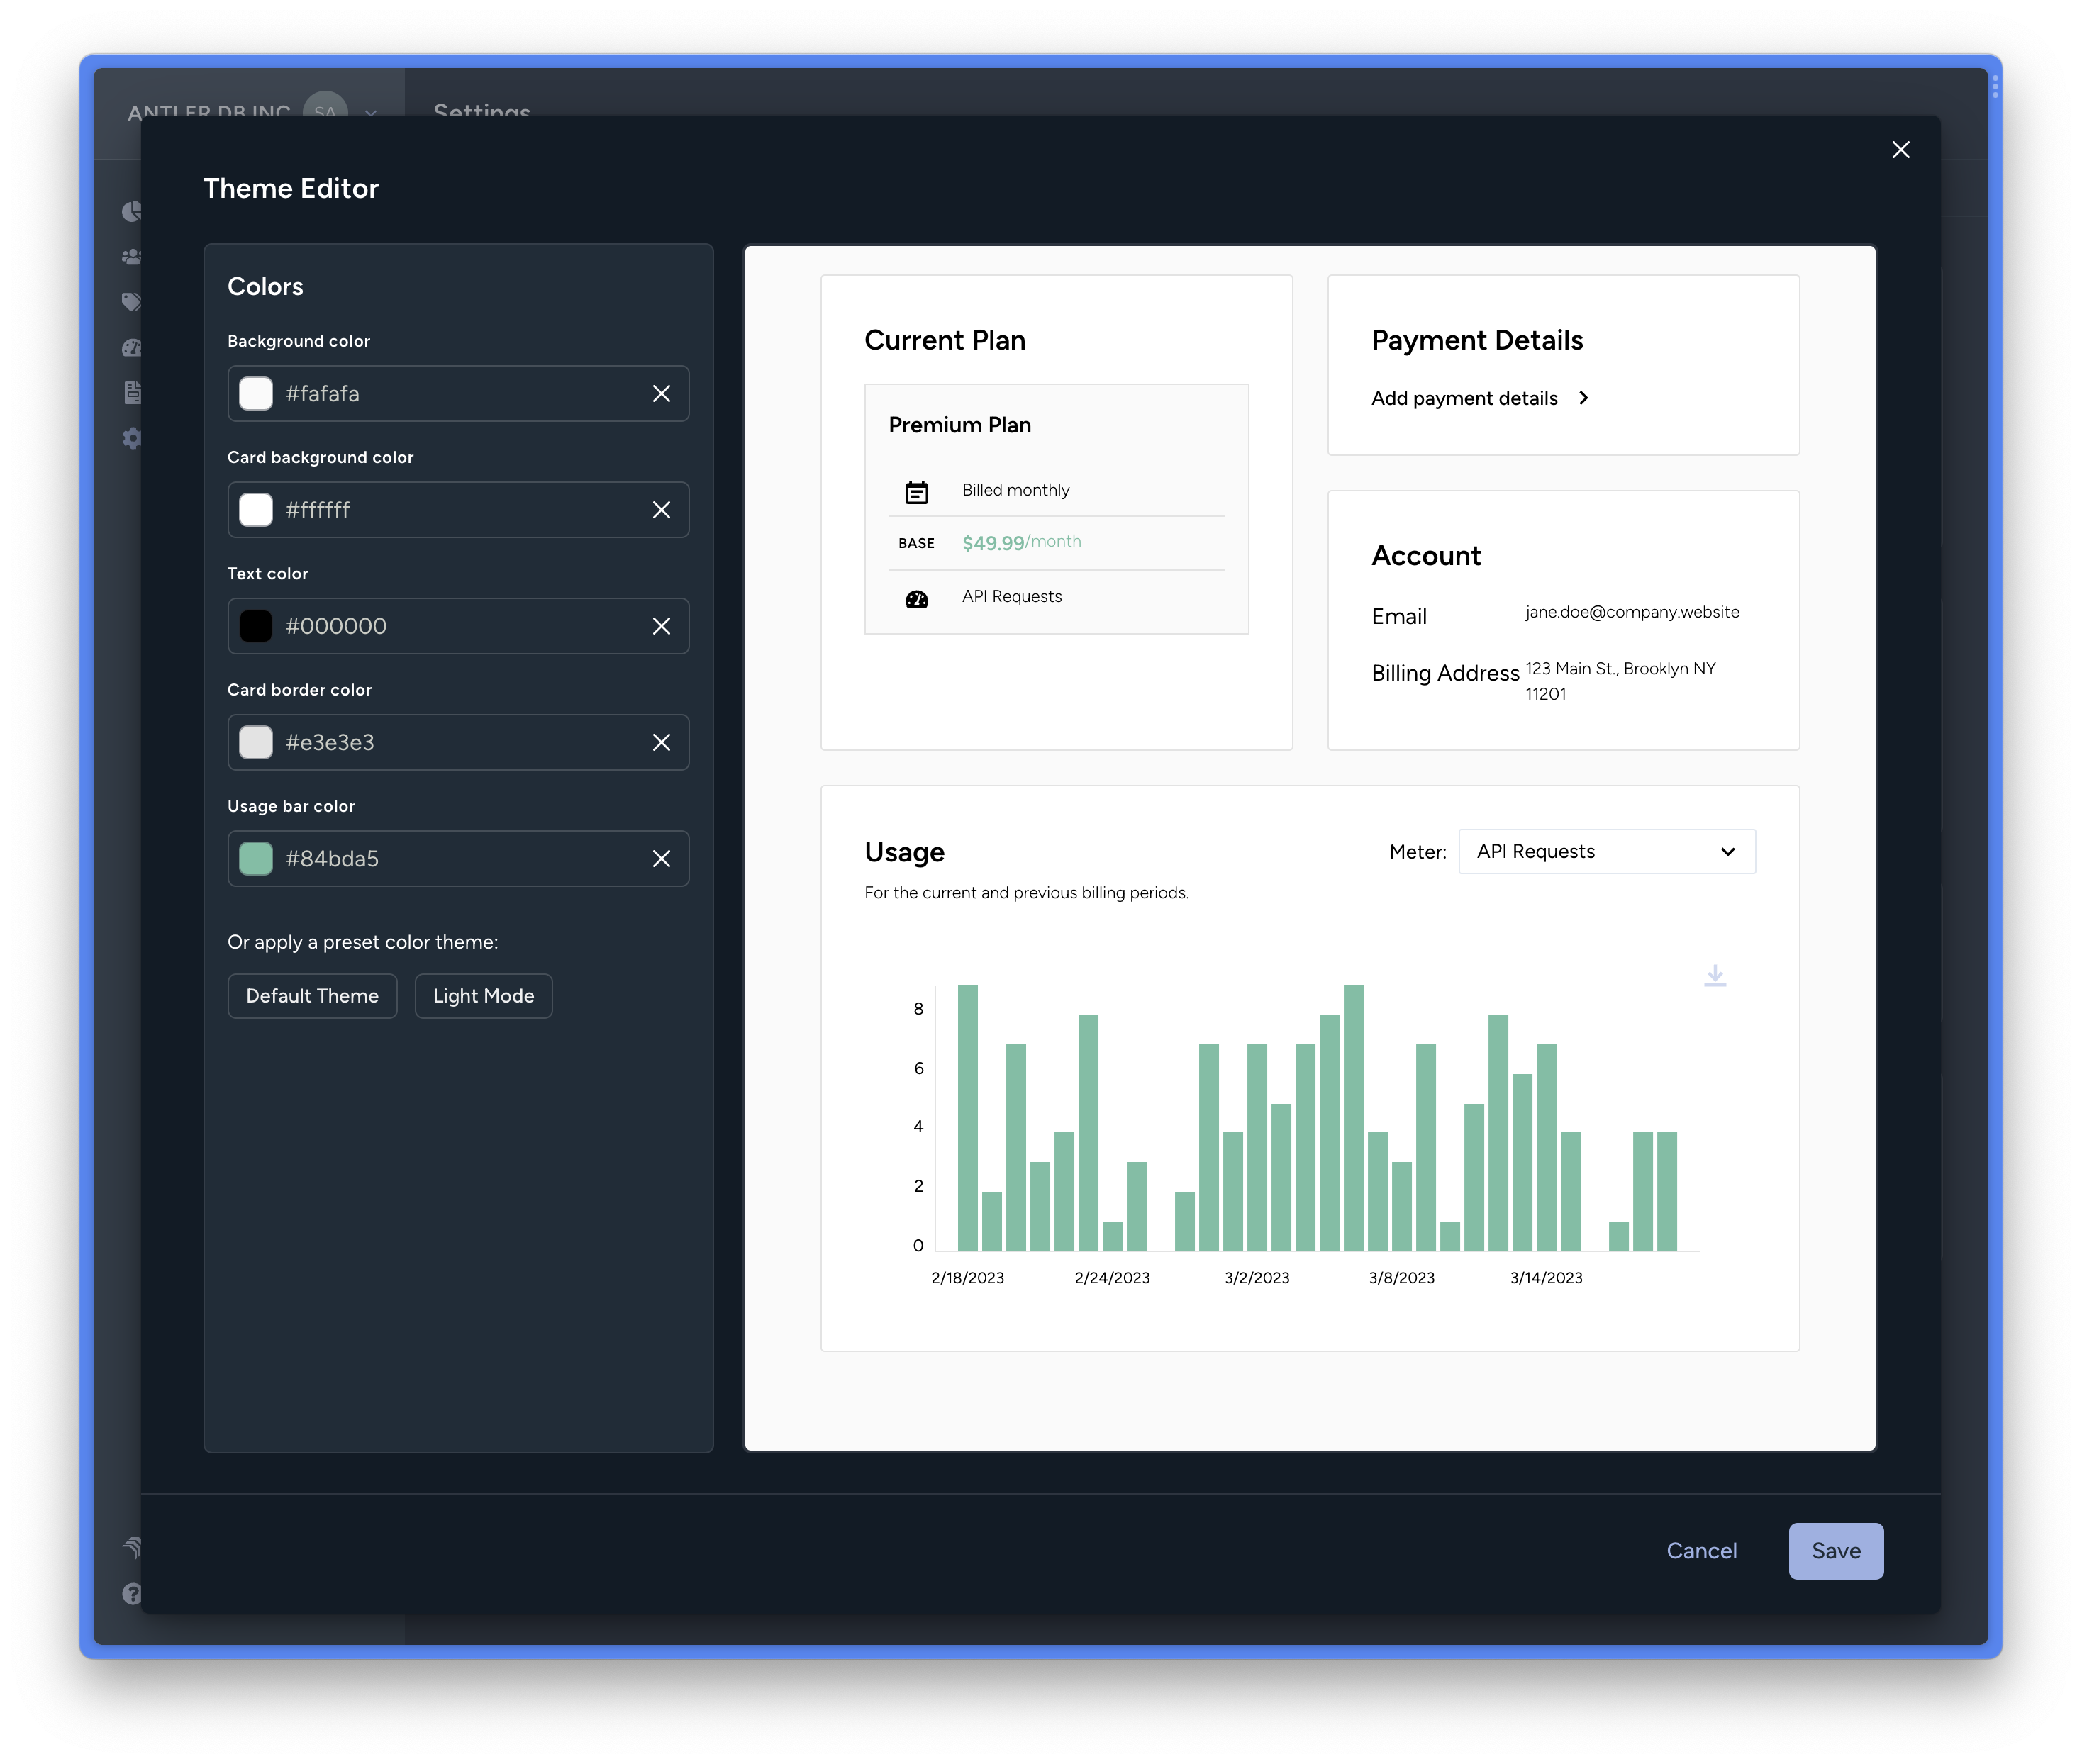Expand Add payment details chevron
Image resolution: width=2082 pixels, height=1764 pixels.
point(1583,398)
